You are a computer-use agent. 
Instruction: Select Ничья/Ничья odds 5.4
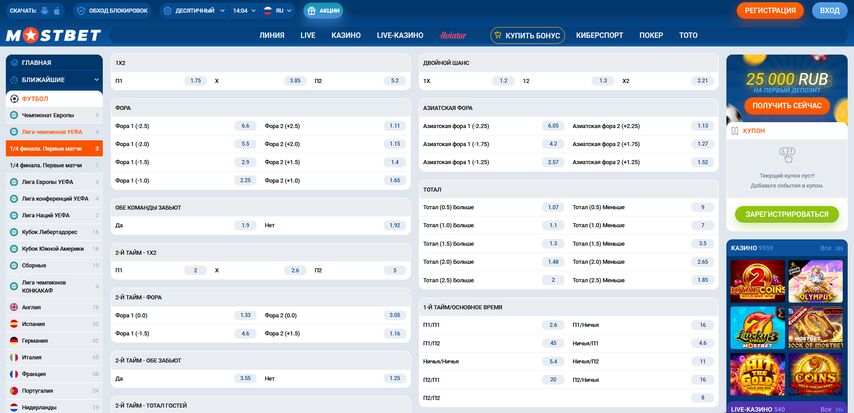pyautogui.click(x=553, y=361)
